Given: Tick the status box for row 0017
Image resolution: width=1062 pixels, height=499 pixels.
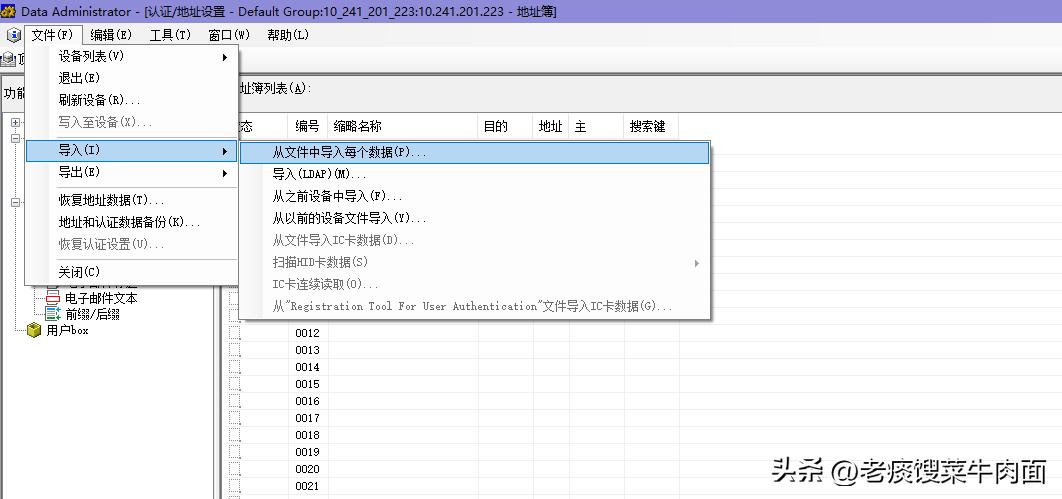Looking at the screenshot, I should pos(235,418).
